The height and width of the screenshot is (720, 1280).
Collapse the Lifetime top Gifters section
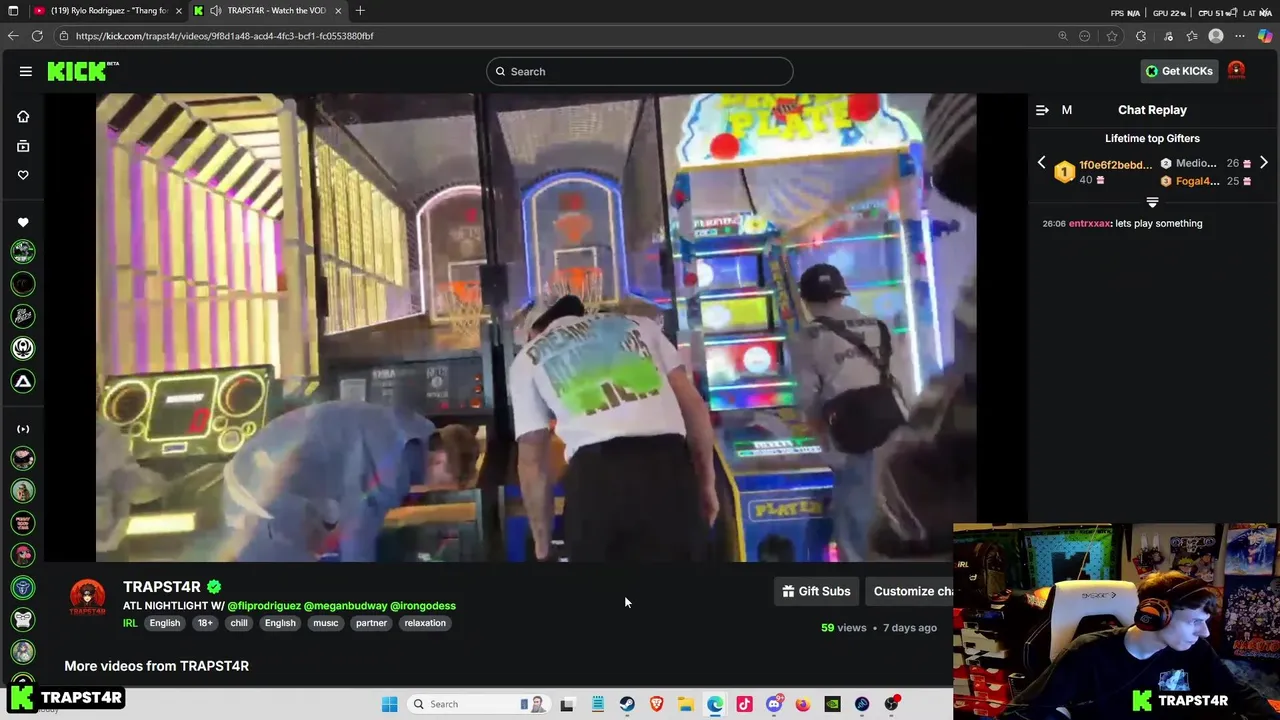tap(1152, 202)
